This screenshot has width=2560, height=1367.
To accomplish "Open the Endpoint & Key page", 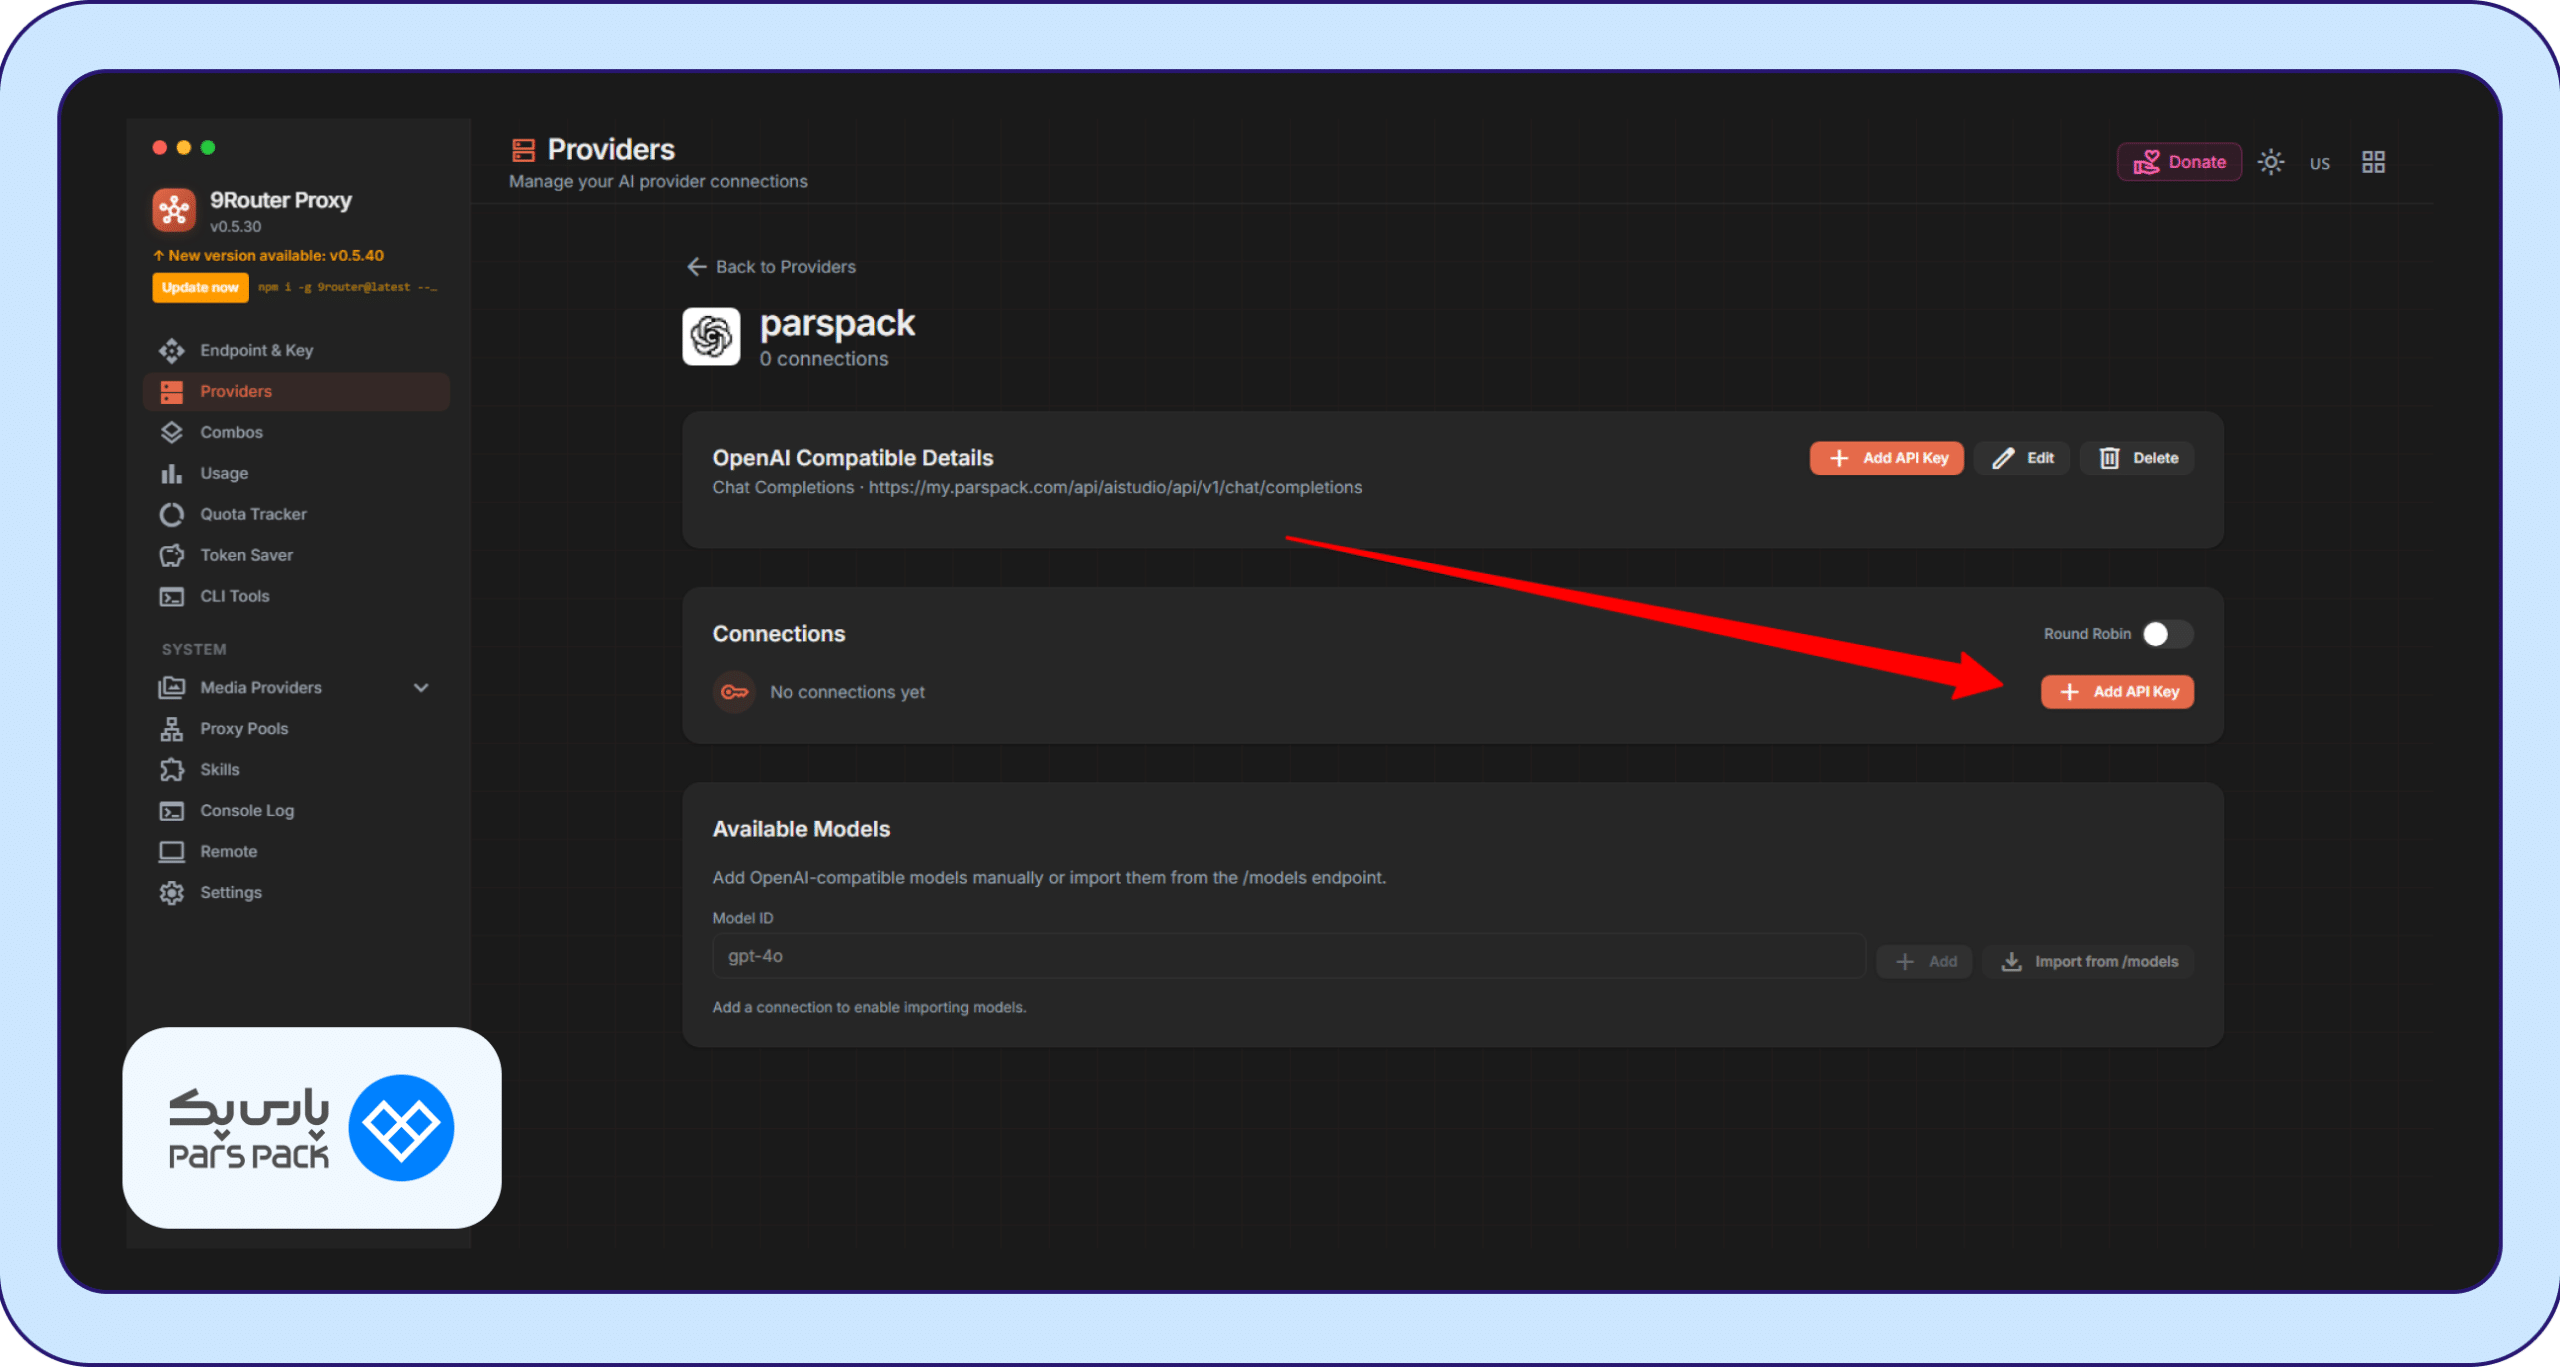I will coord(296,350).
